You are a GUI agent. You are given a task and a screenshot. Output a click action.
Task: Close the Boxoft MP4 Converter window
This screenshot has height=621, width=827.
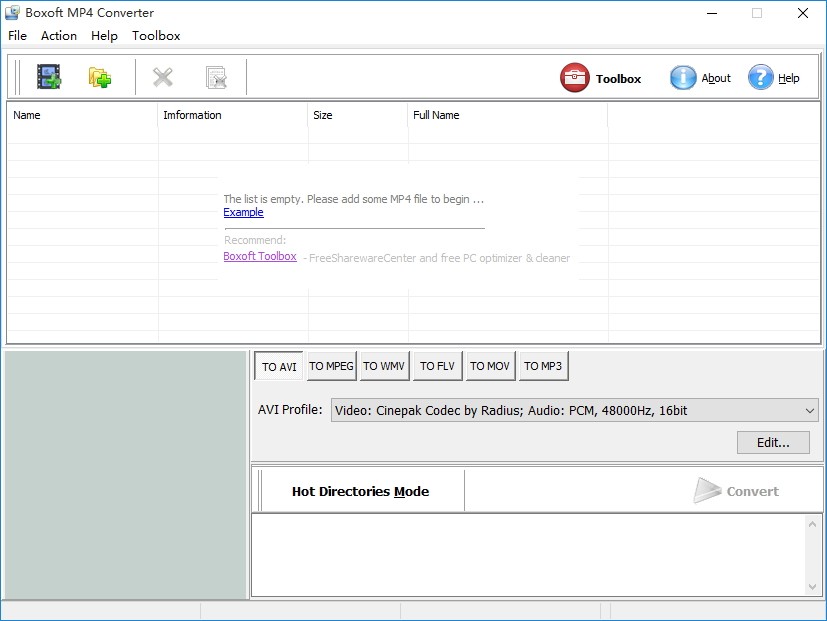coord(803,13)
